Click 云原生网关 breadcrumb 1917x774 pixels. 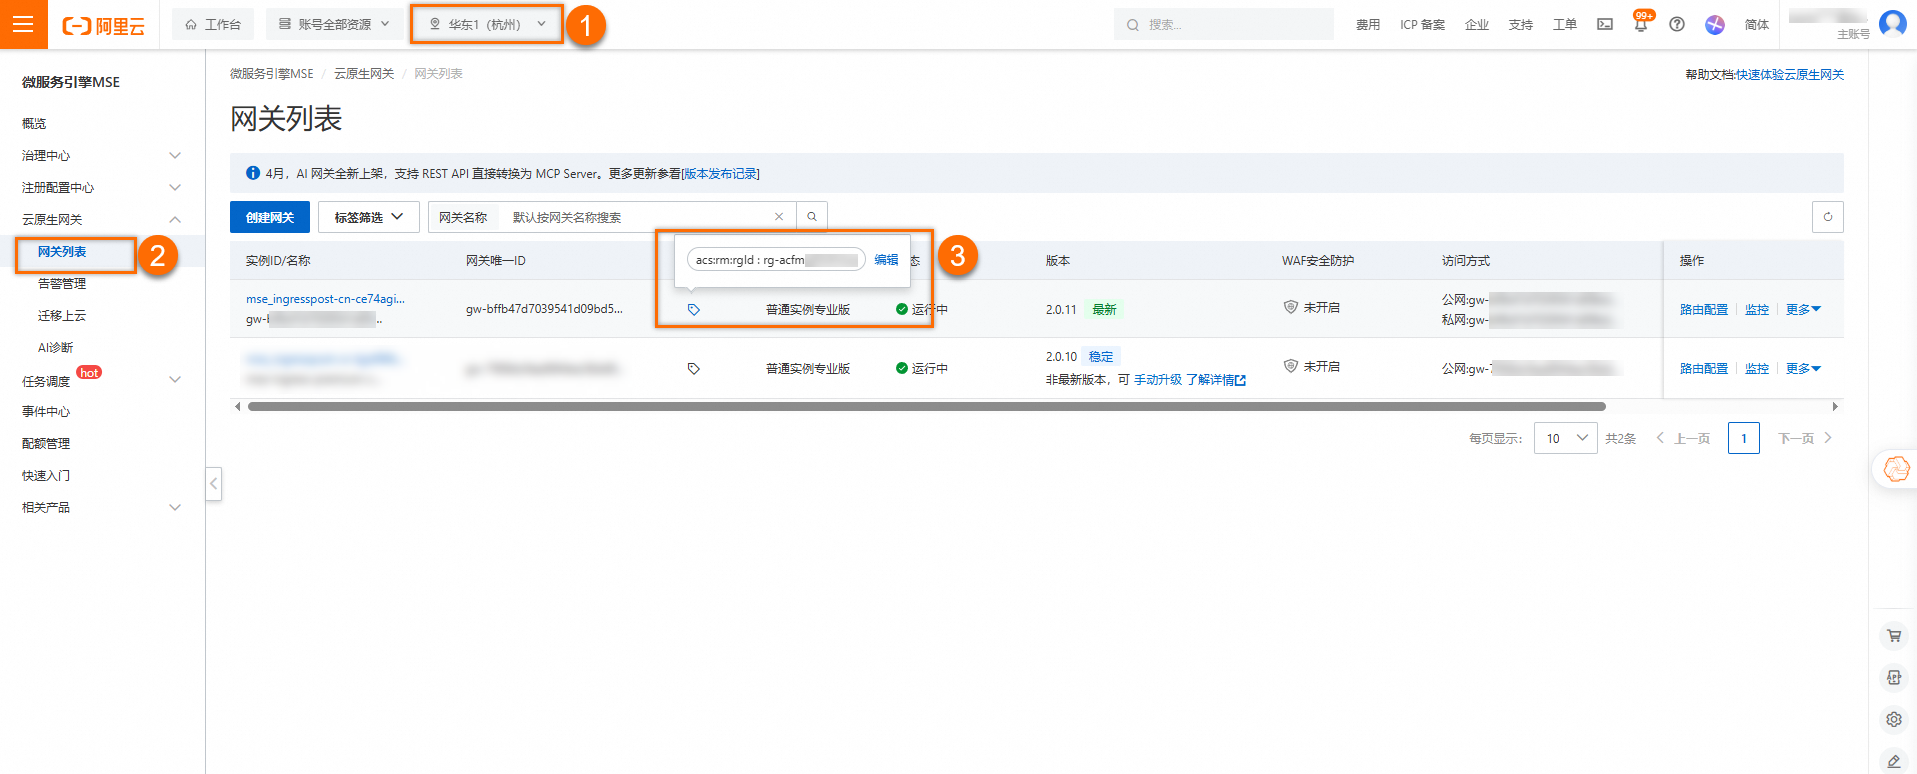pyautogui.click(x=364, y=74)
